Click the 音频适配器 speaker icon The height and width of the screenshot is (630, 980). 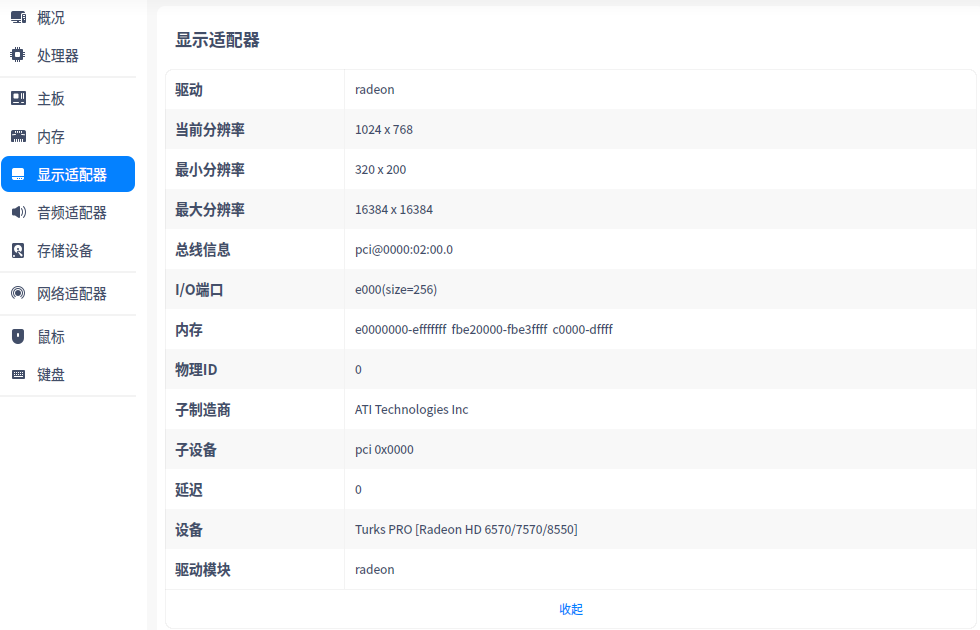click(x=19, y=212)
